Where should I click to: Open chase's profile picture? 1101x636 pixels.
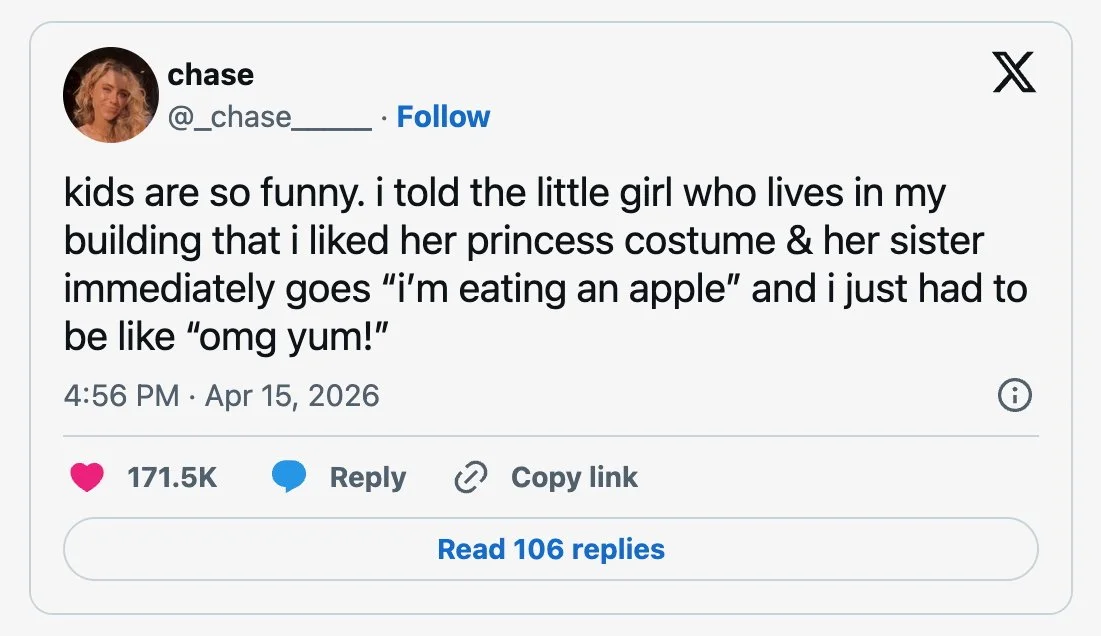point(110,95)
